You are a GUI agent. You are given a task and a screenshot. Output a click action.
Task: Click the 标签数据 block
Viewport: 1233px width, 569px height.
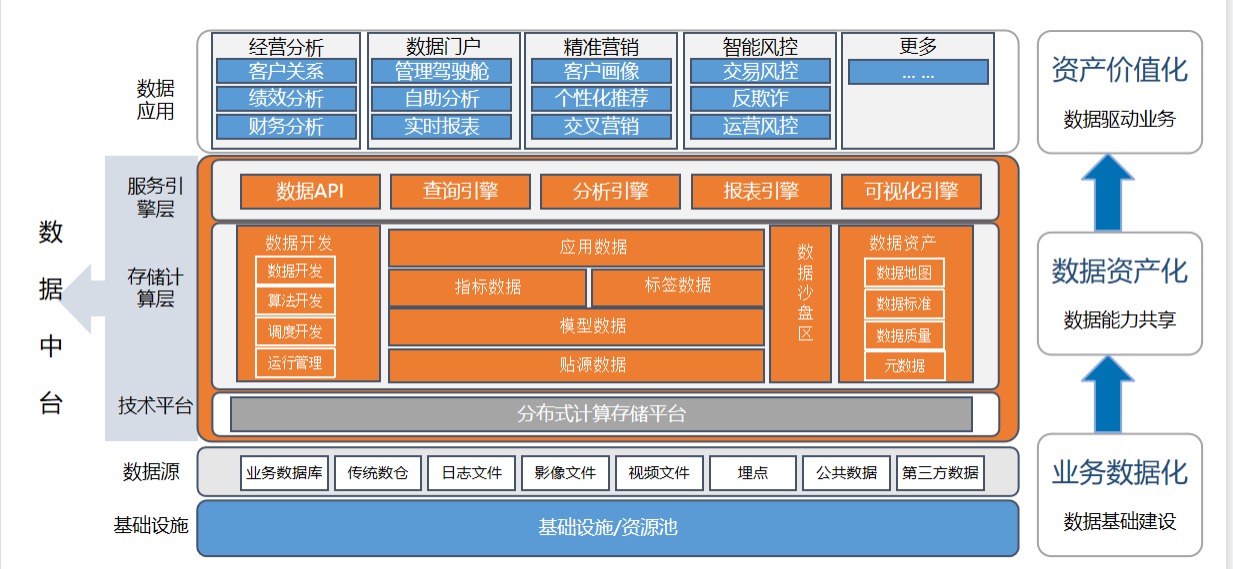point(677,287)
